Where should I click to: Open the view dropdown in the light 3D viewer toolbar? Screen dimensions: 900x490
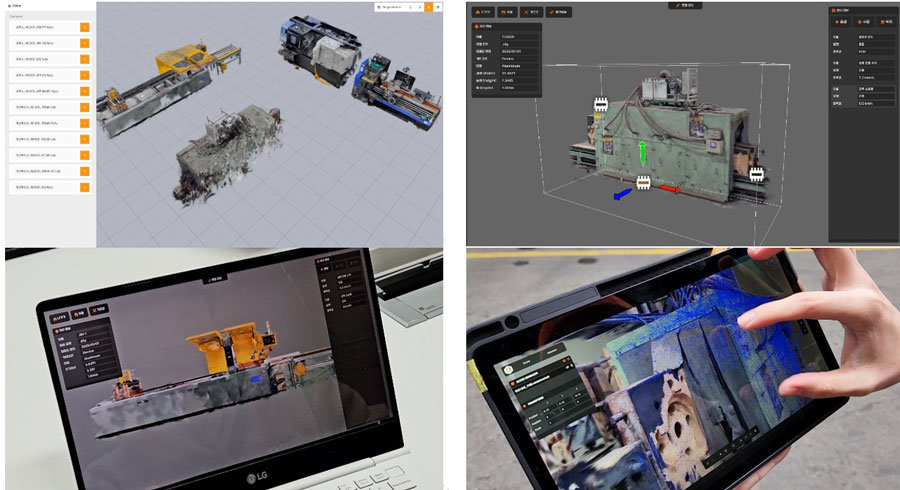(390, 7)
